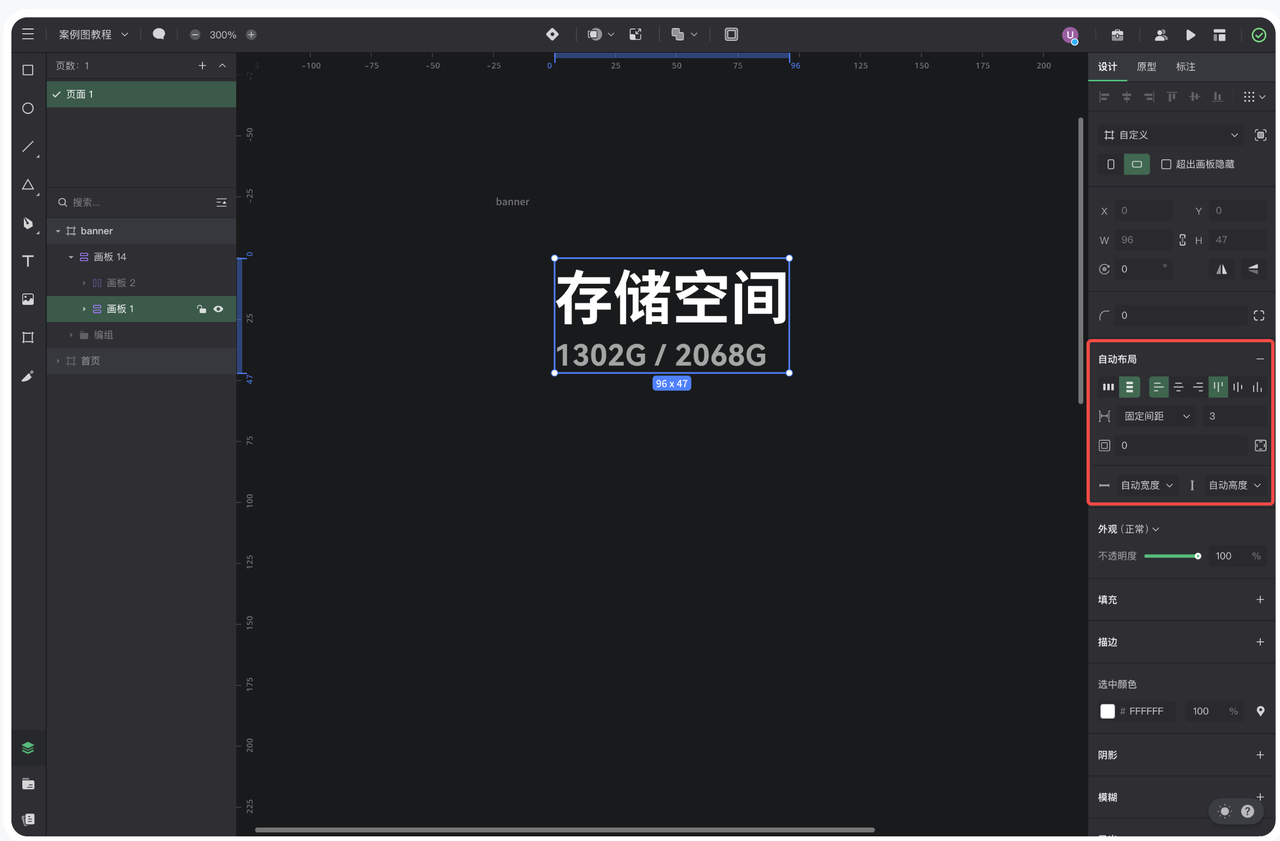Toggle lock on 画板 1 layer

point(201,309)
